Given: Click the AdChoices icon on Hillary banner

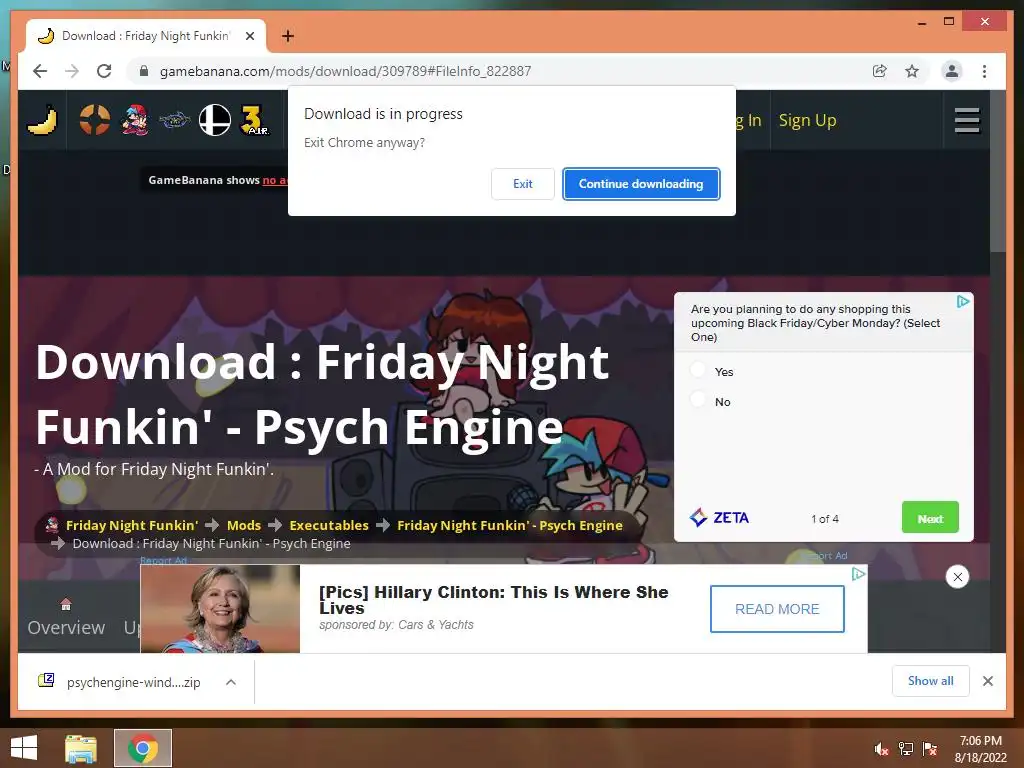Looking at the screenshot, I should tap(858, 574).
